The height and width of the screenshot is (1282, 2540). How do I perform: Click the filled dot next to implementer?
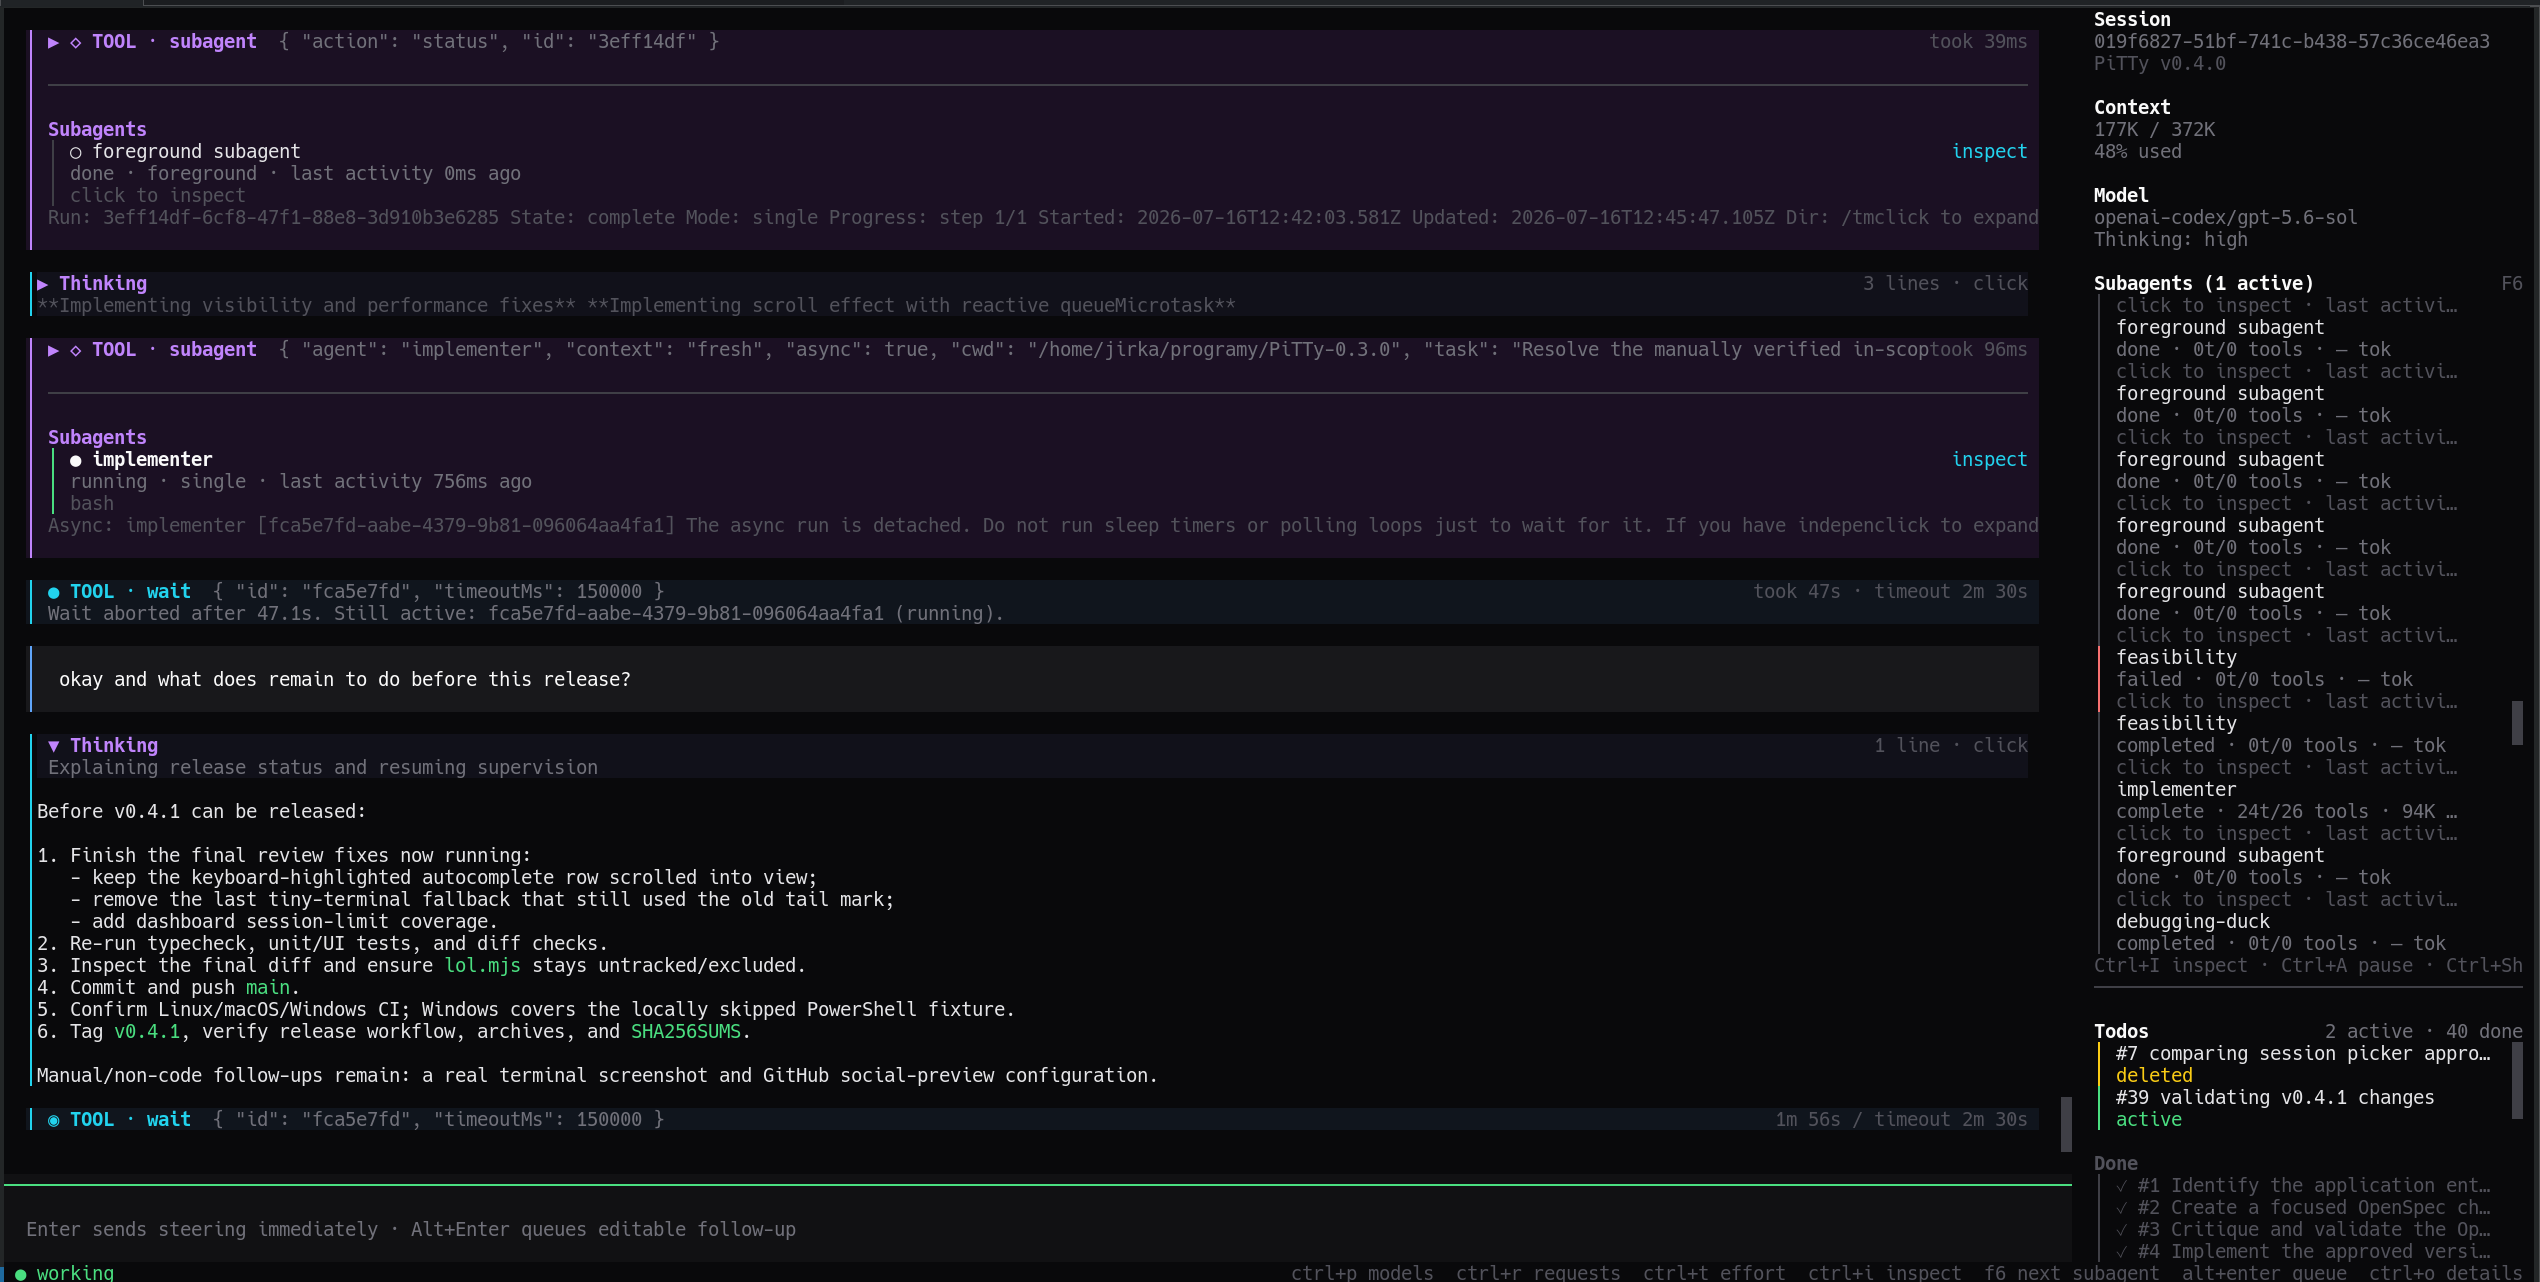(x=75, y=461)
